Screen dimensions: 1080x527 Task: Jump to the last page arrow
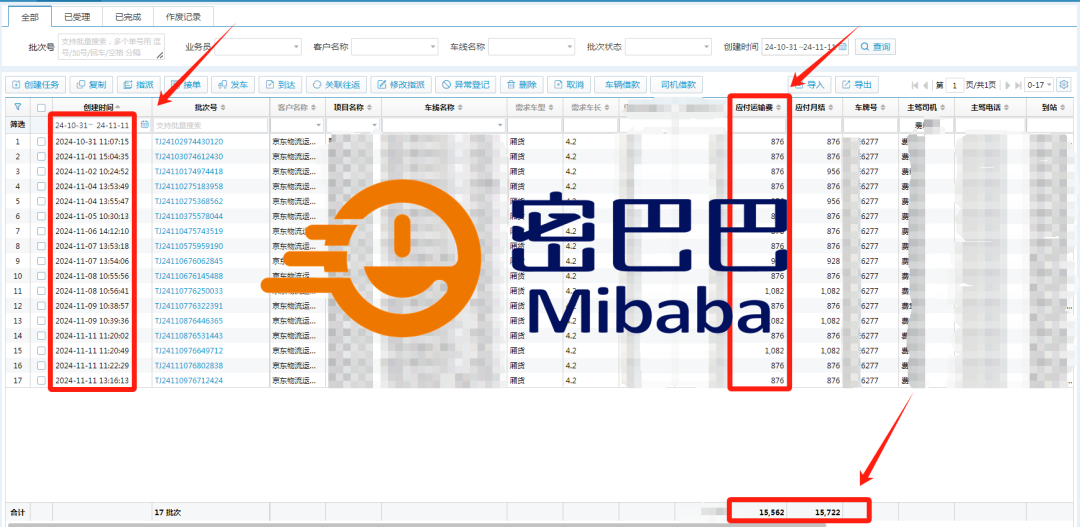coord(1017,85)
